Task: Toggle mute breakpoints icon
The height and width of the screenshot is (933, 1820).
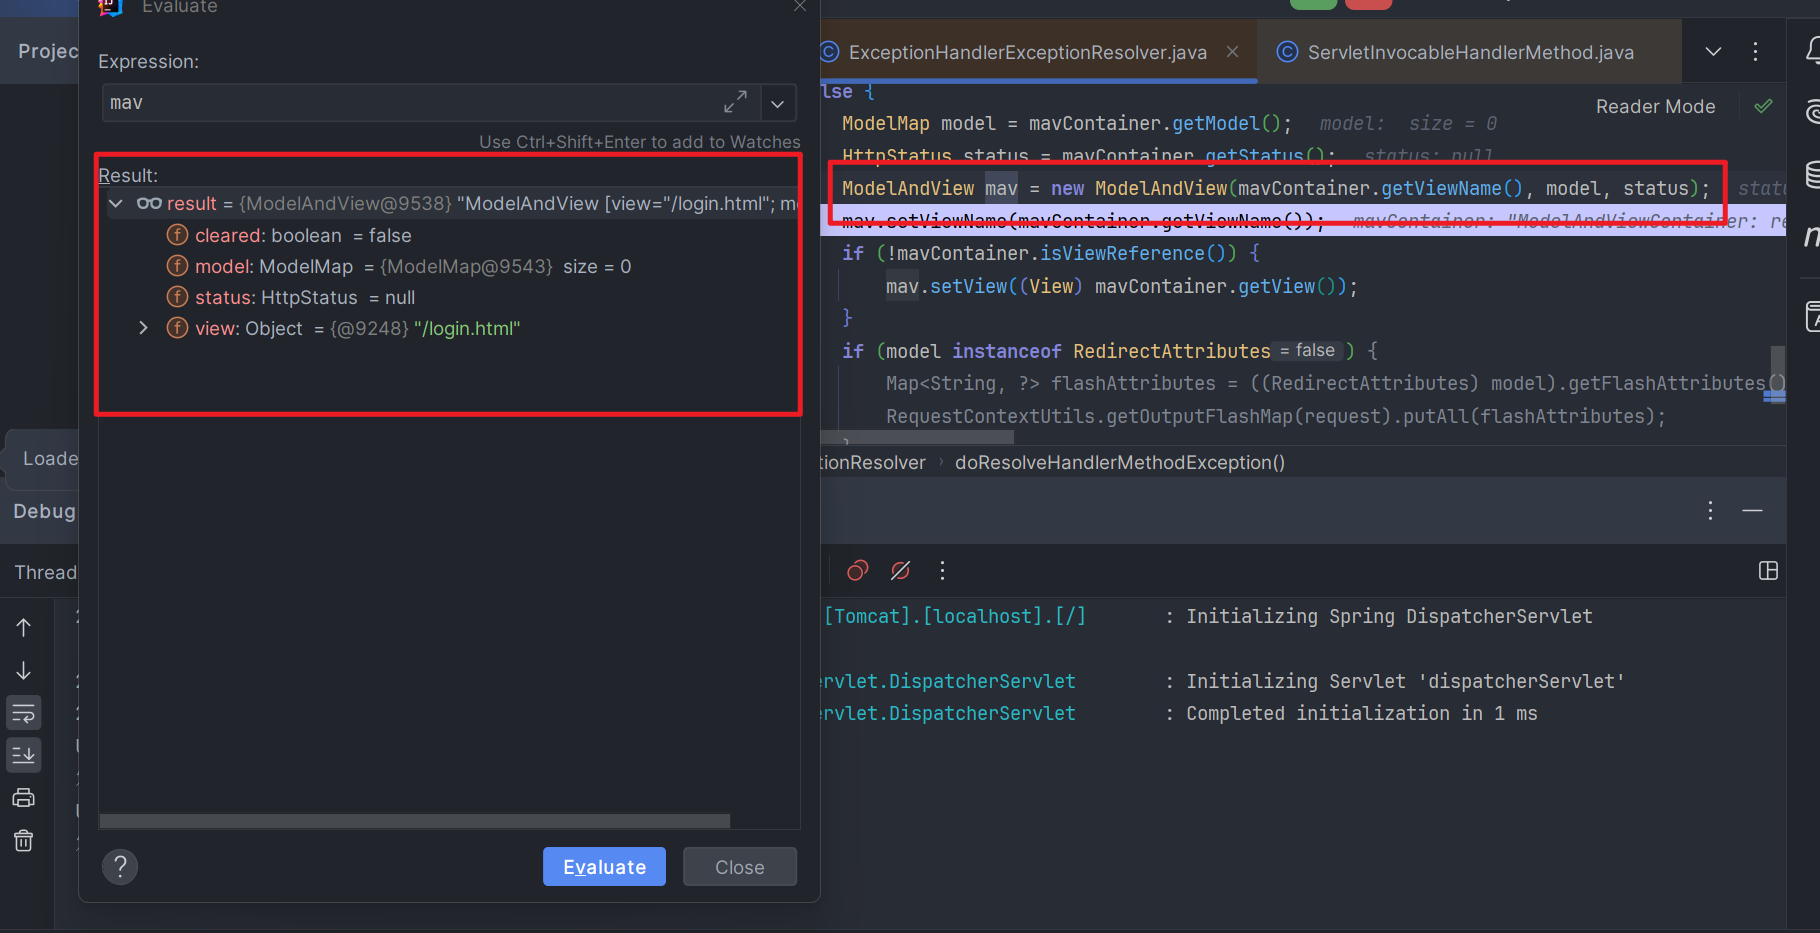Action: tap(900, 570)
